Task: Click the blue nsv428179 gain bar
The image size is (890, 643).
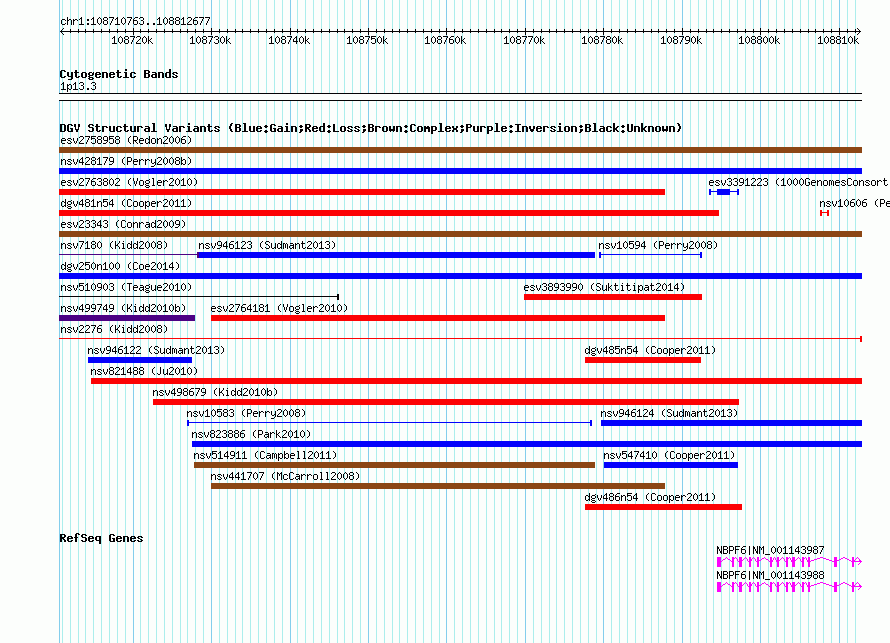Action: (x=460, y=171)
